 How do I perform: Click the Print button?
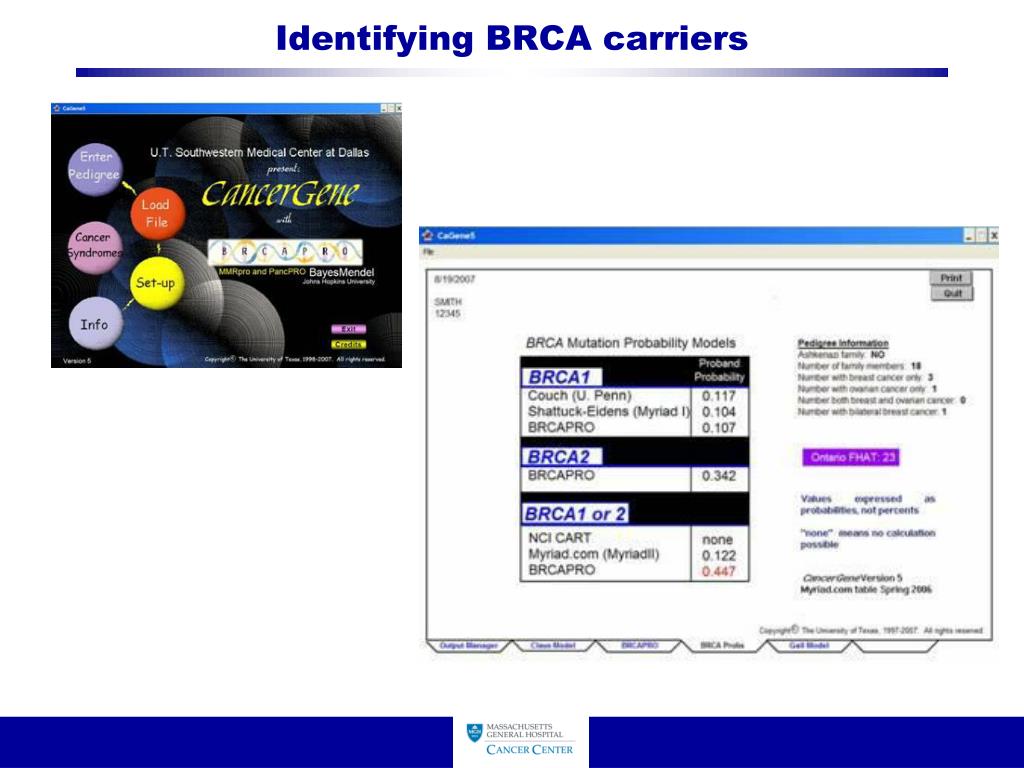tap(951, 278)
